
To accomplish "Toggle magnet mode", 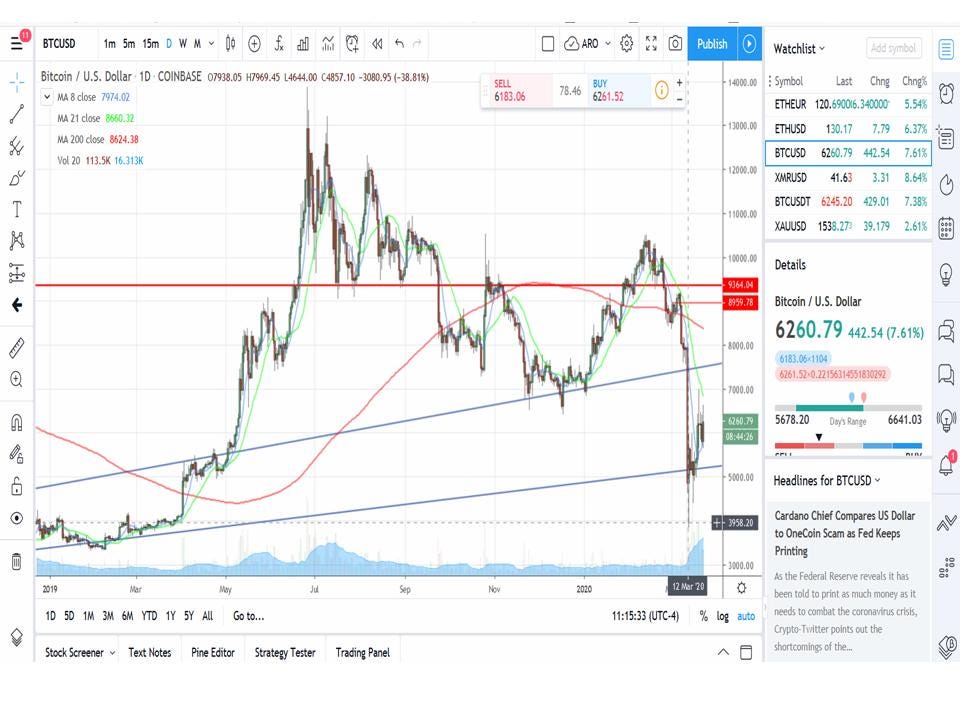I will (17, 422).
